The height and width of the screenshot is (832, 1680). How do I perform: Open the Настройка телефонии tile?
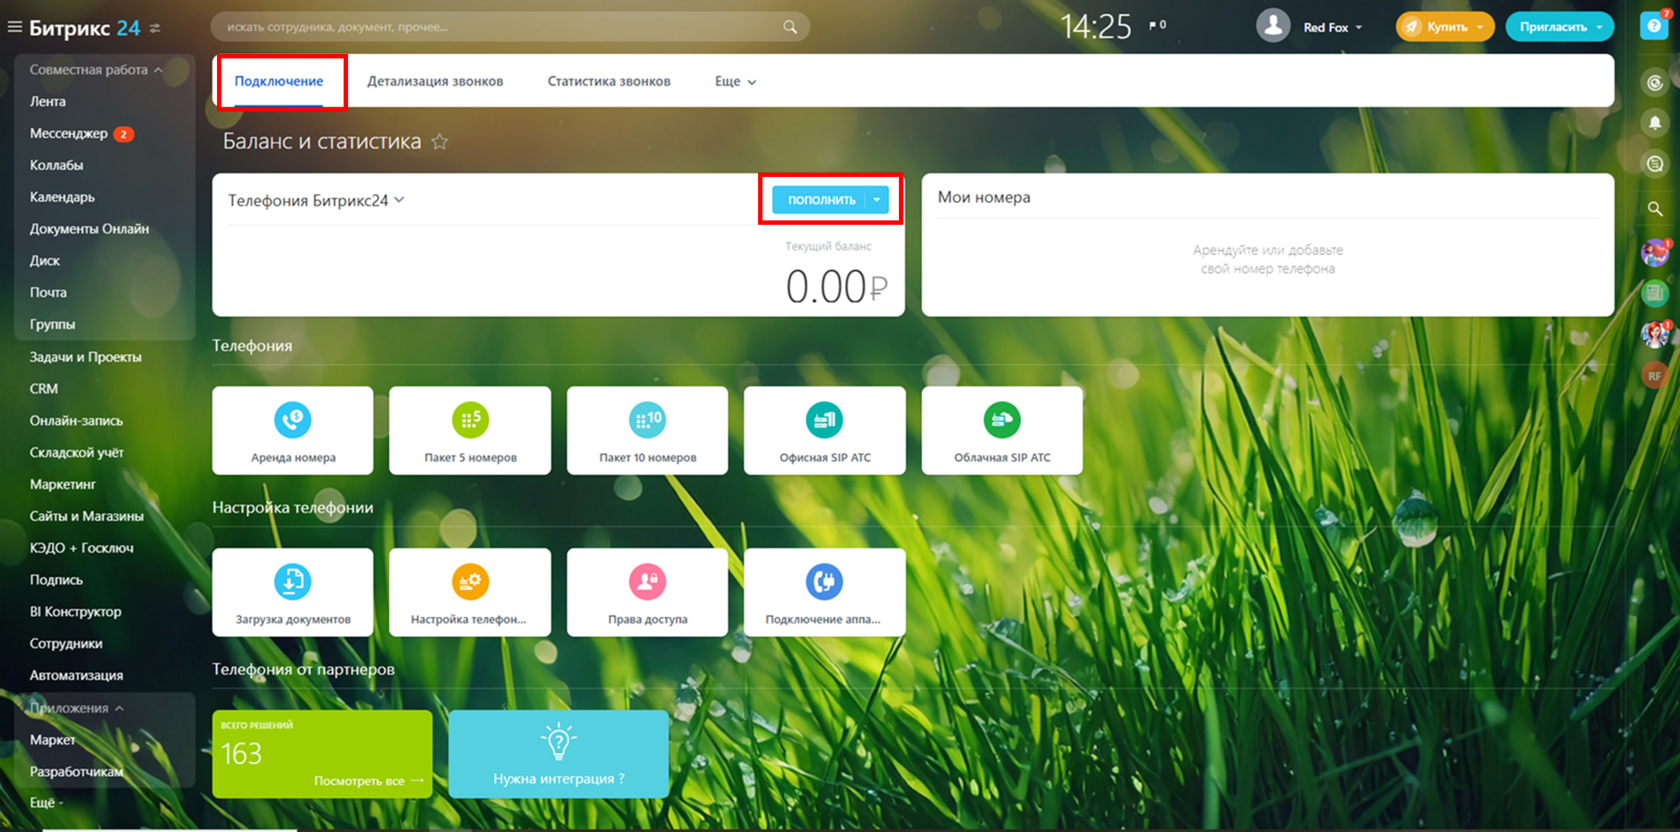pos(470,592)
